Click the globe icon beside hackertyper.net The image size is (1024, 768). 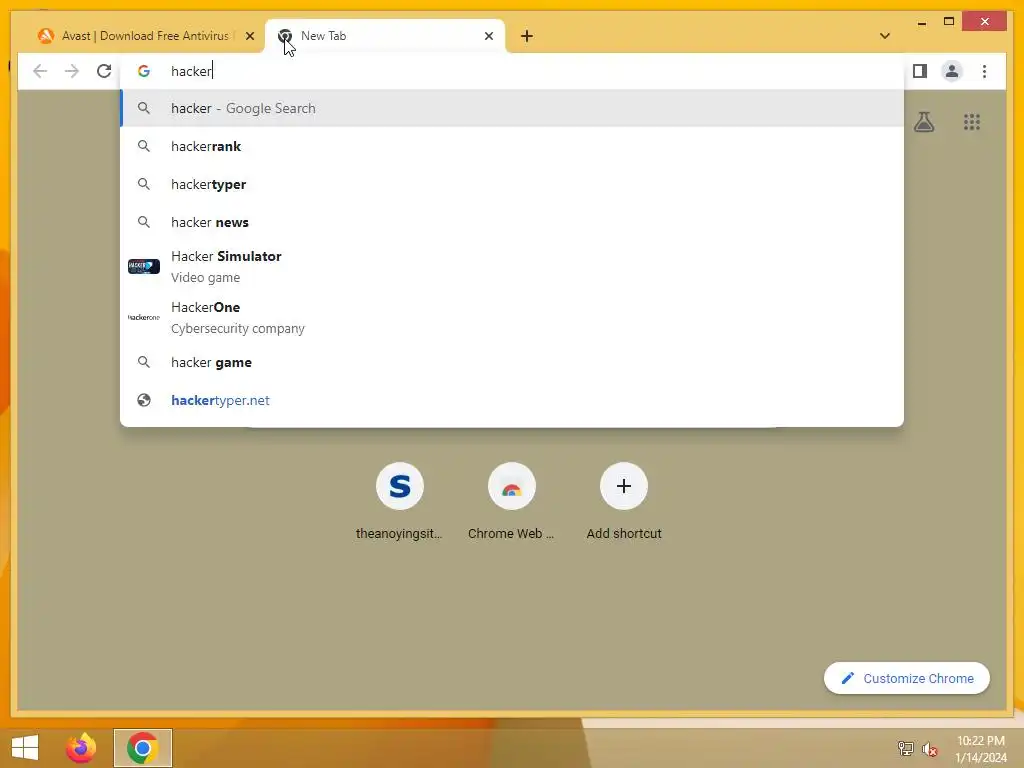[144, 400]
